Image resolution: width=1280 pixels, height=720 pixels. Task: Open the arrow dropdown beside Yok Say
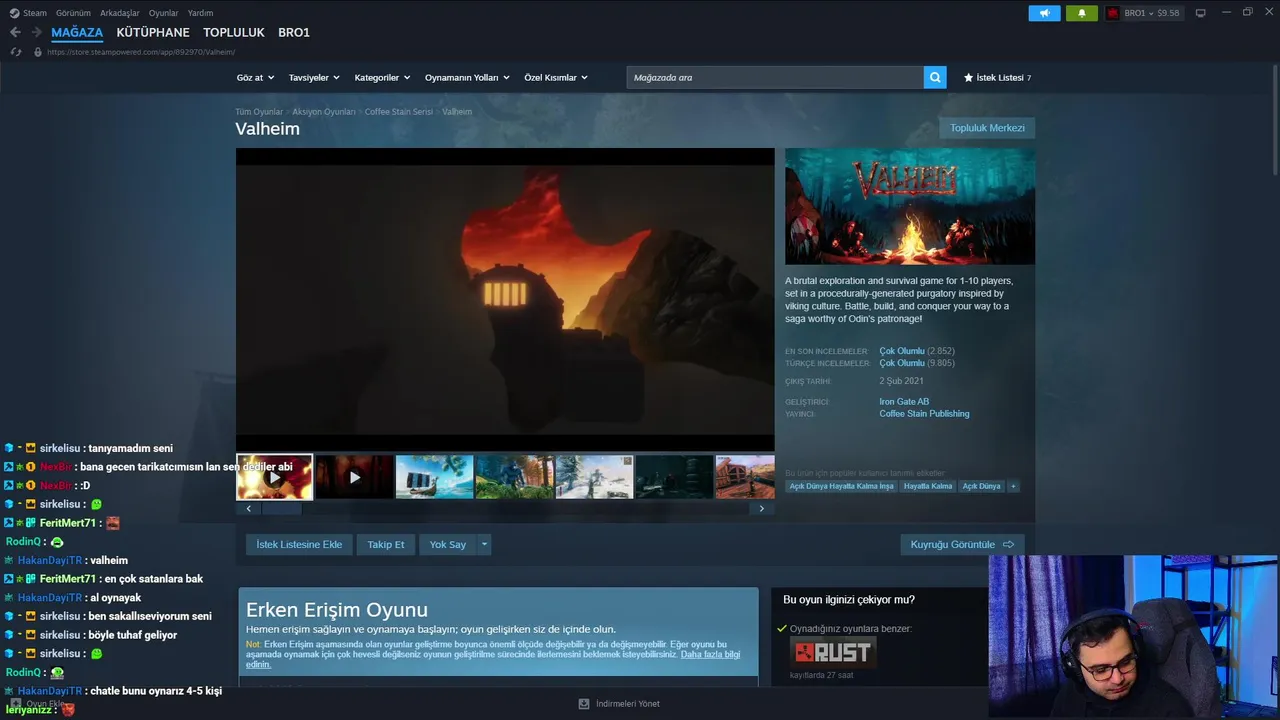[x=484, y=544]
